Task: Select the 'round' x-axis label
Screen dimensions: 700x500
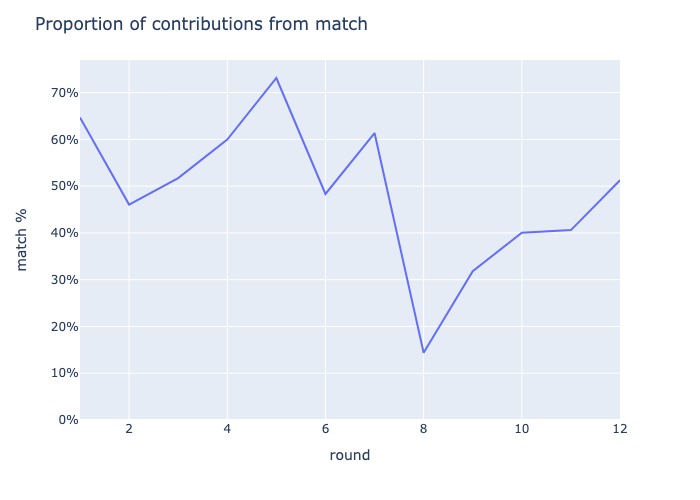Action: point(350,455)
